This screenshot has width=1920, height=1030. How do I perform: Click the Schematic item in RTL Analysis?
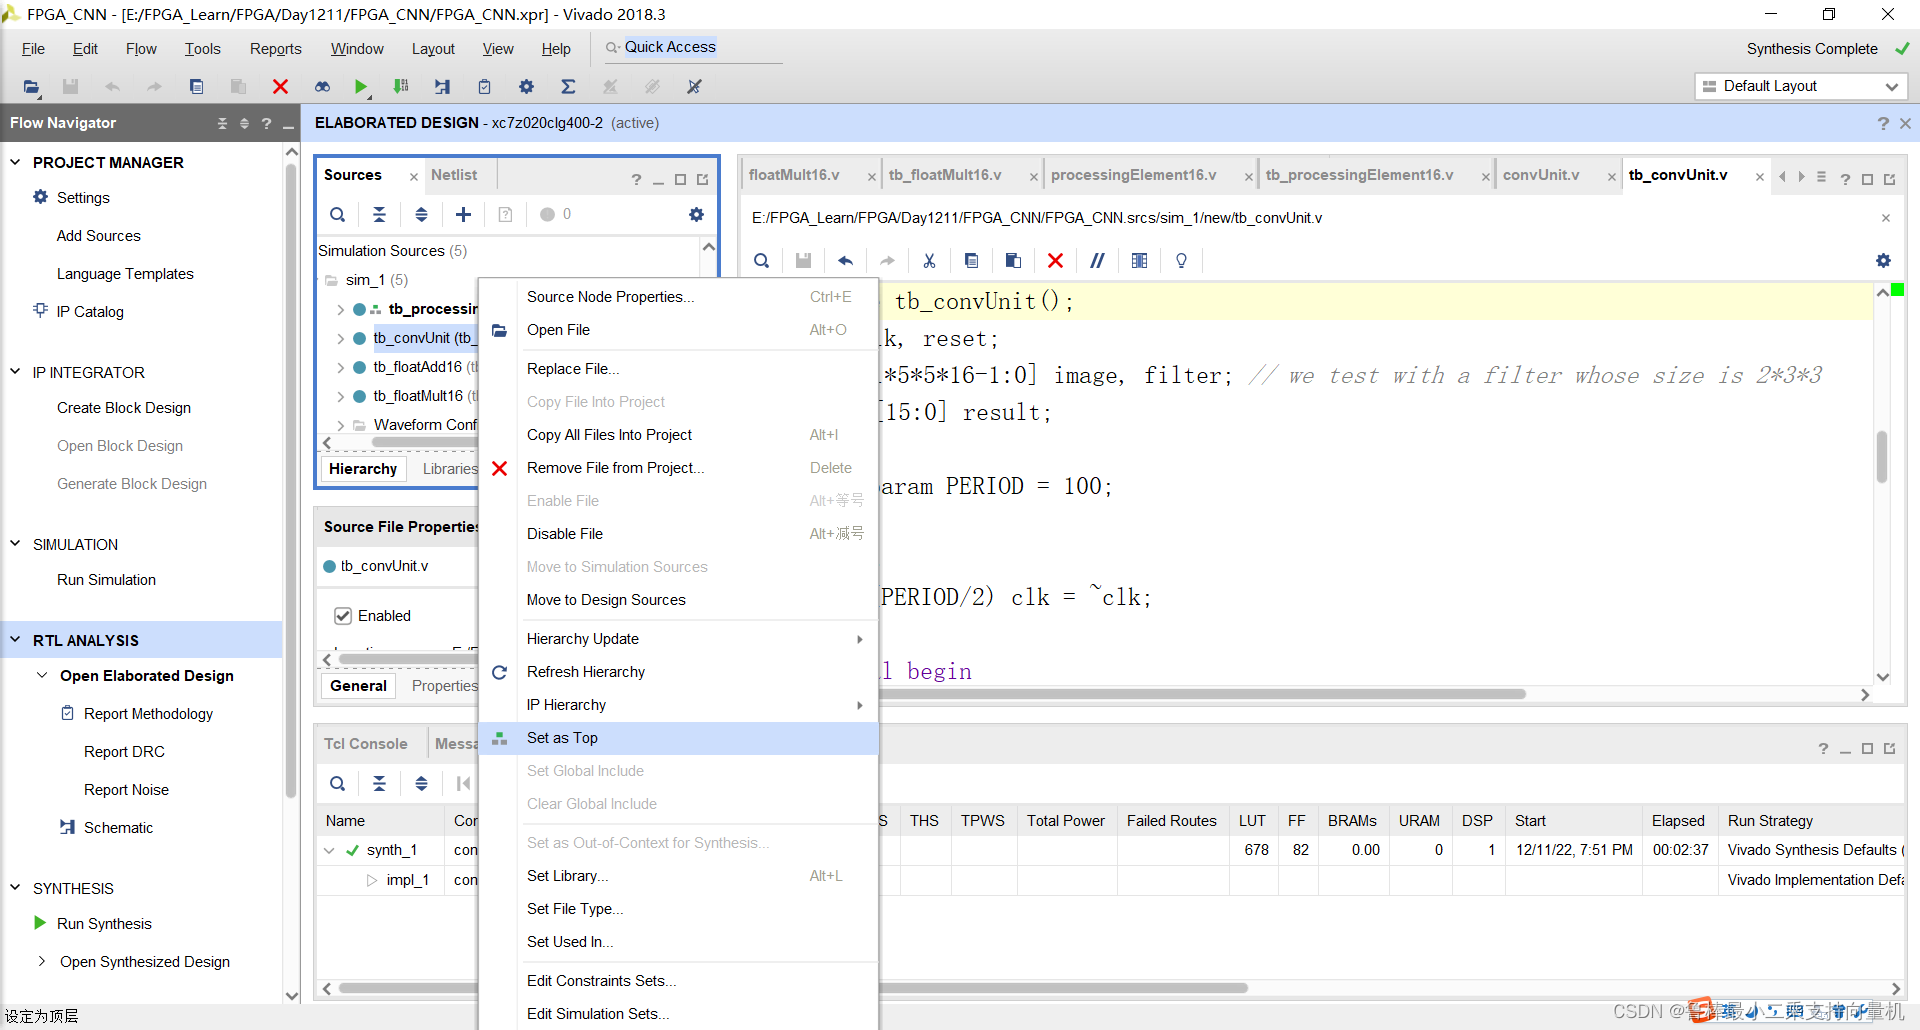pyautogui.click(x=118, y=827)
